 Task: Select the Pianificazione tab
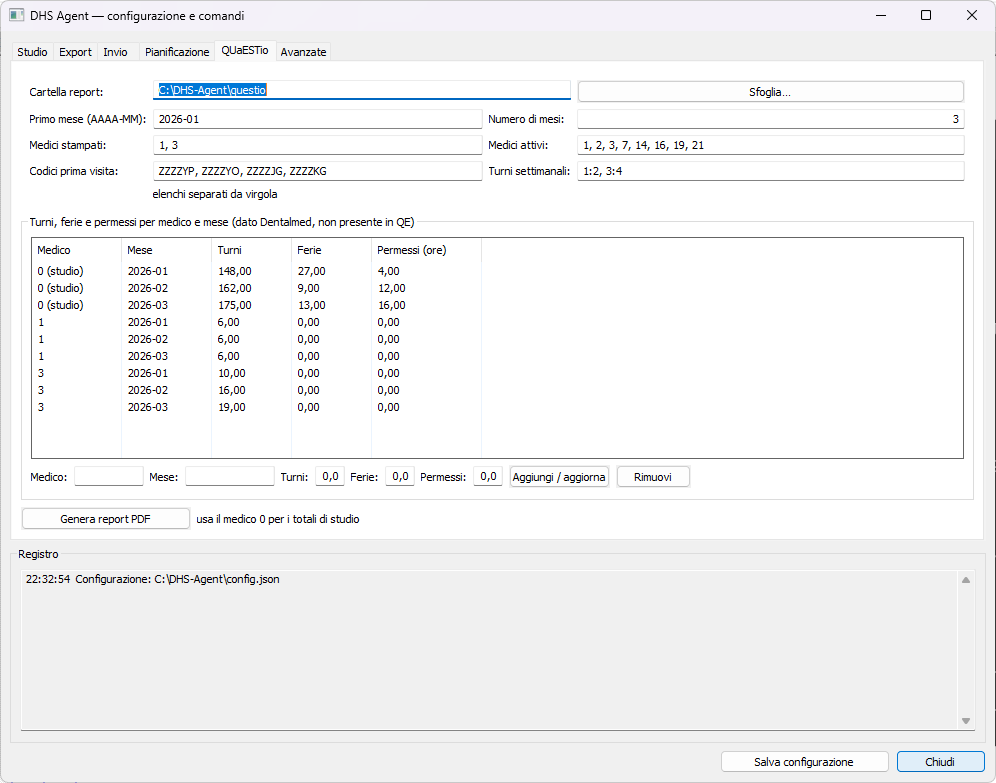click(x=177, y=52)
